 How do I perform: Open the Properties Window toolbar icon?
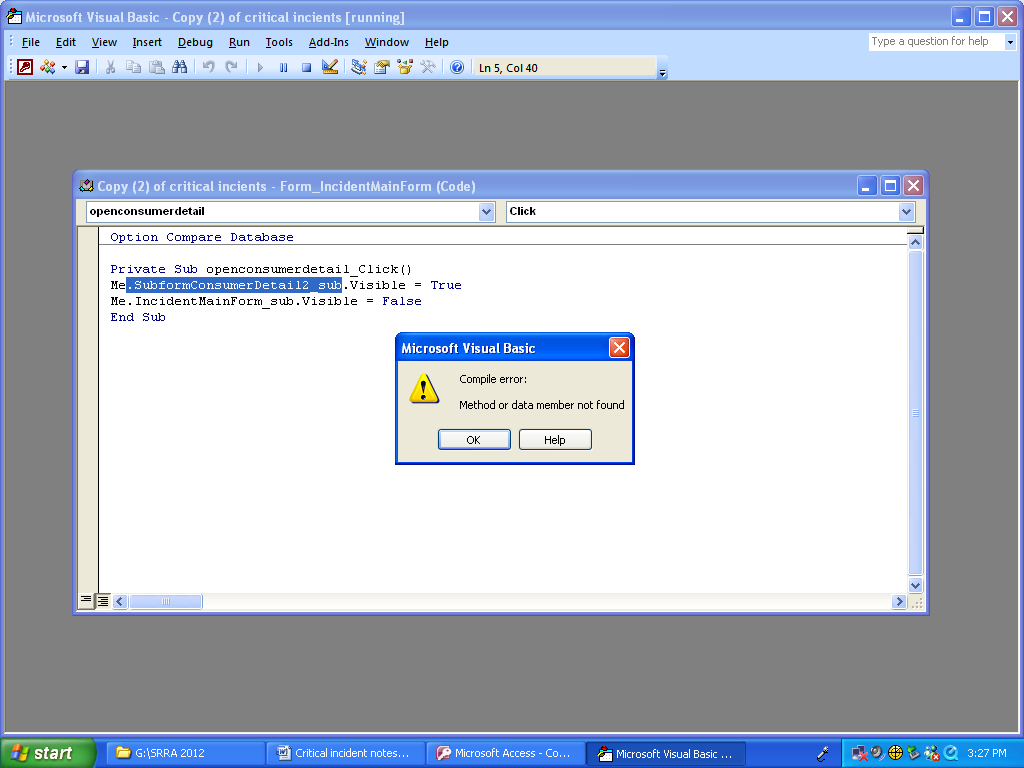[x=381, y=67]
